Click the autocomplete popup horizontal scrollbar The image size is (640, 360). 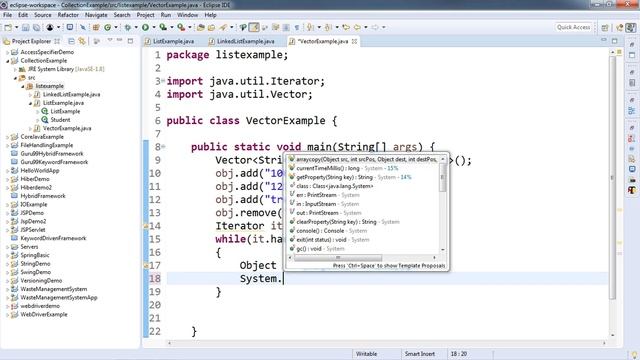338,258
